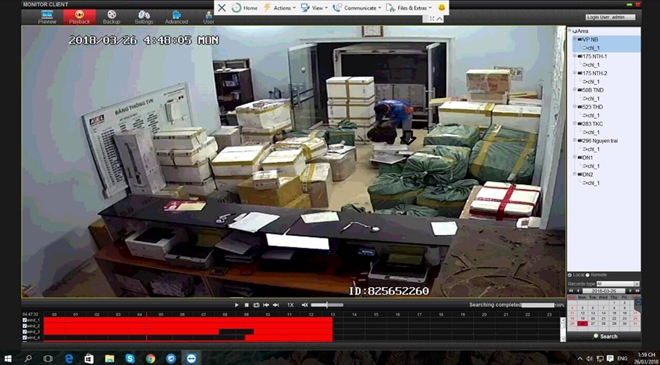Take a snapshot with the camera icon
The height and width of the screenshot is (365, 660).
(x=256, y=305)
